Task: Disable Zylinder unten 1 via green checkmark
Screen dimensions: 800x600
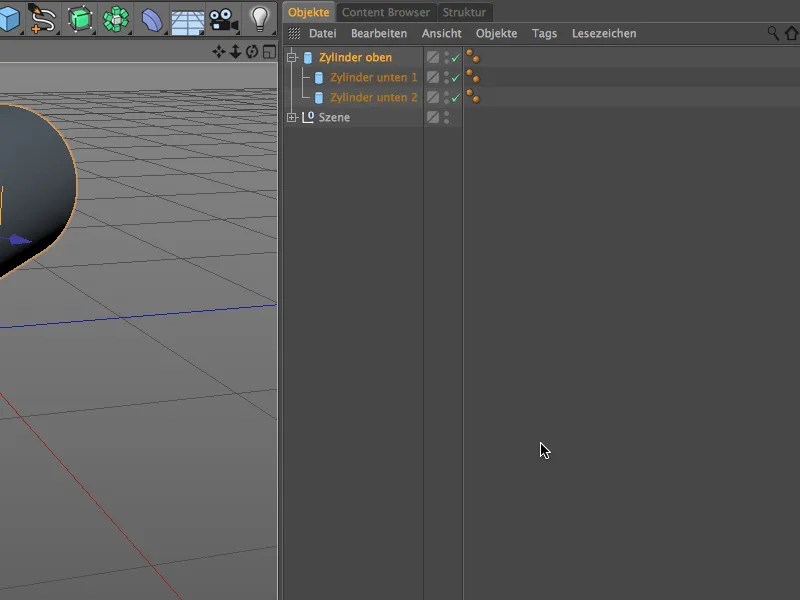Action: tap(456, 78)
